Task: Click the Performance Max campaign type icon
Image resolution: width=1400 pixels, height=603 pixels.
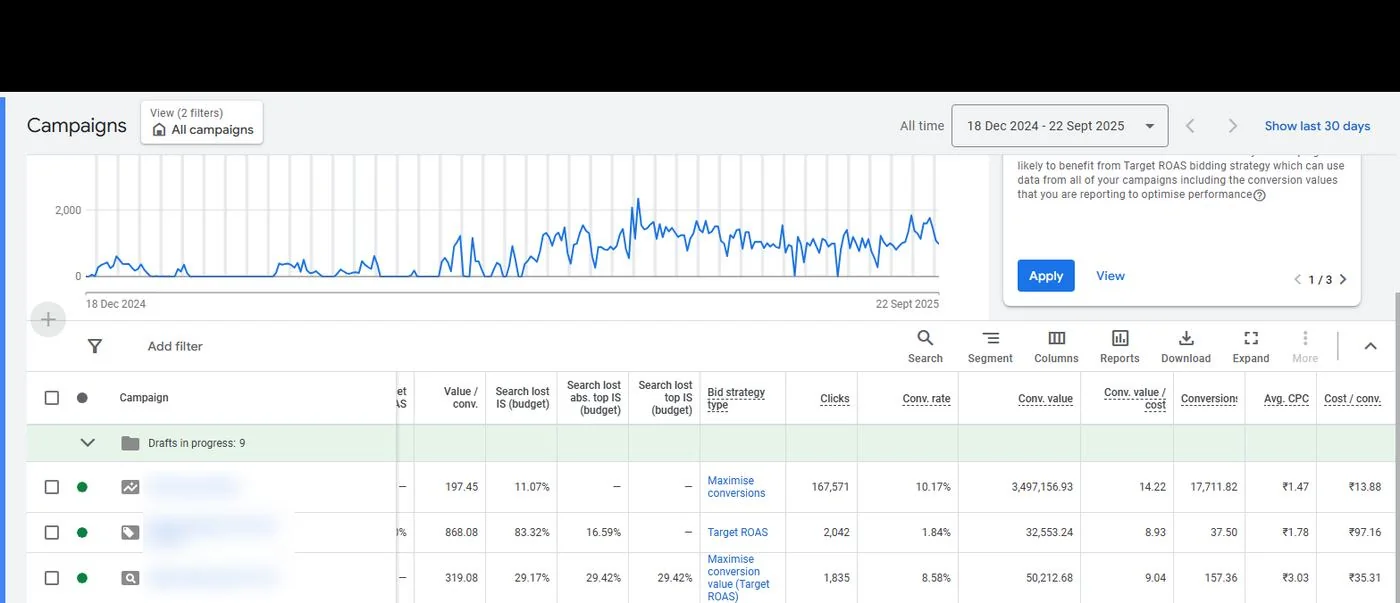Action: pos(130,487)
